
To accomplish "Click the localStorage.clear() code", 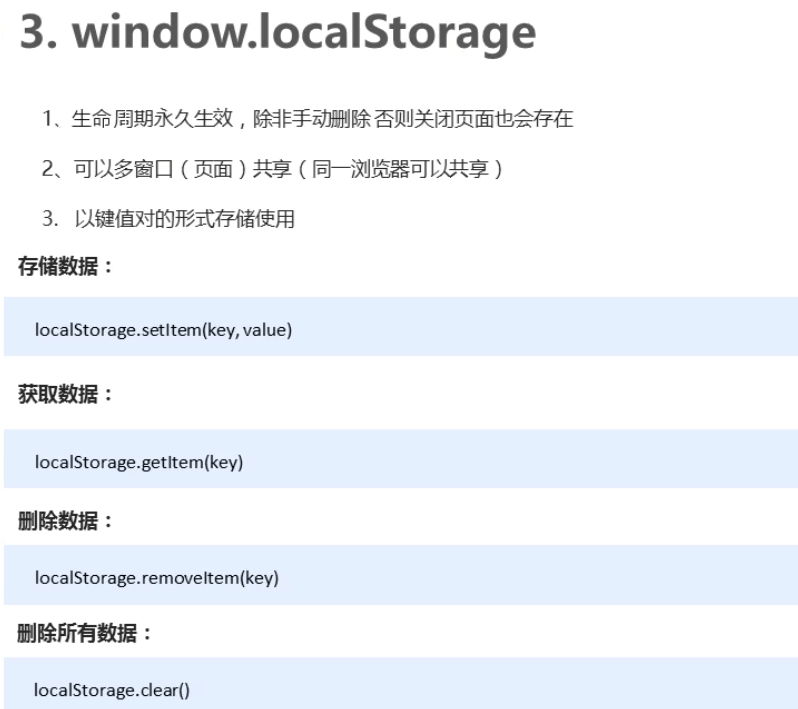I will click(112, 690).
